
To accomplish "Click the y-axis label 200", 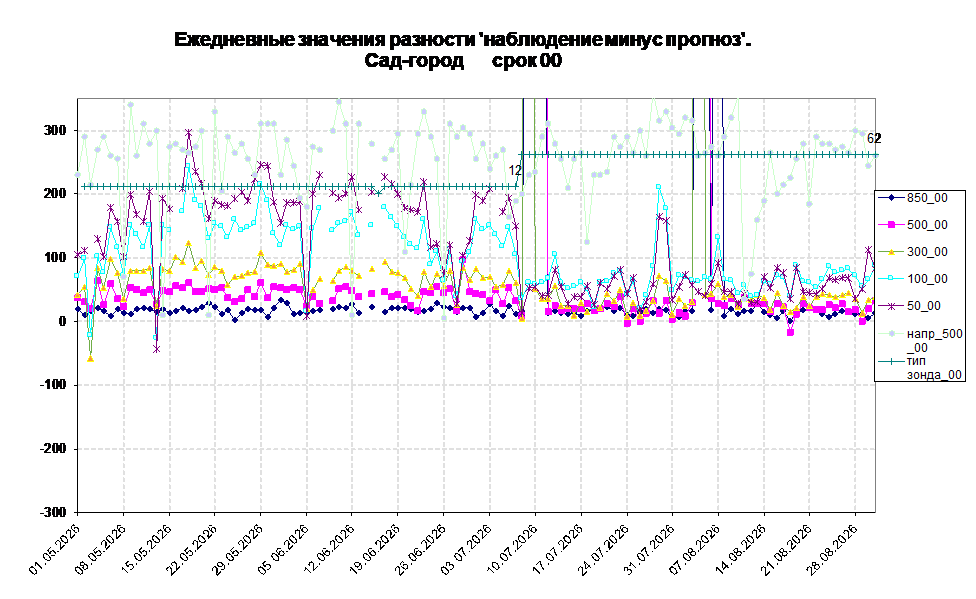I will 55,194.
